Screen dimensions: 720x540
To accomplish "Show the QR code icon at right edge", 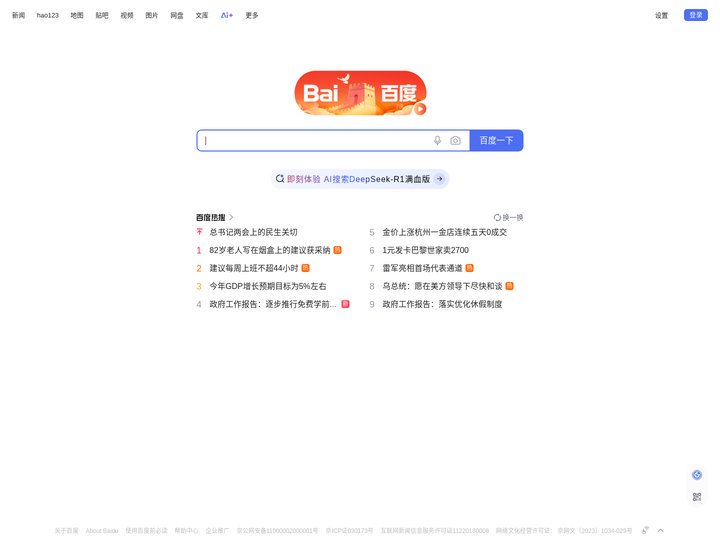I will (697, 496).
